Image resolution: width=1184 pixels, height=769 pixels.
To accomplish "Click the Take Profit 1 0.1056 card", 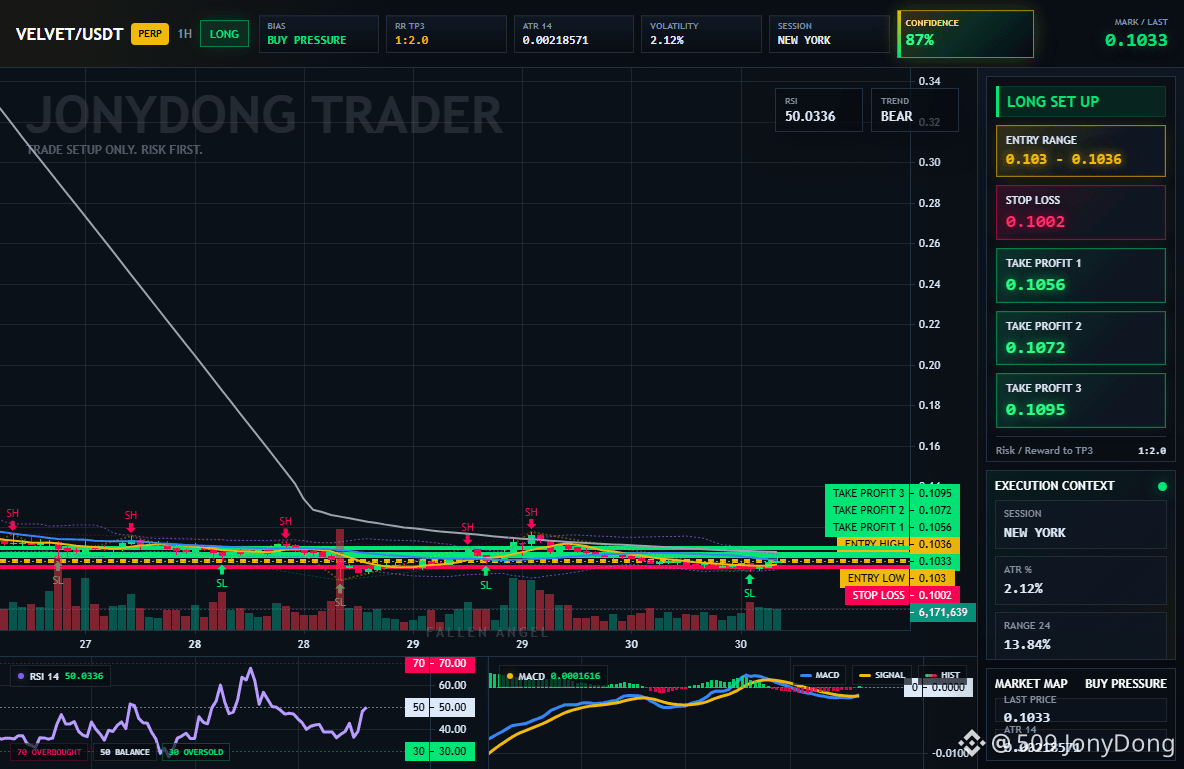I will click(1081, 275).
